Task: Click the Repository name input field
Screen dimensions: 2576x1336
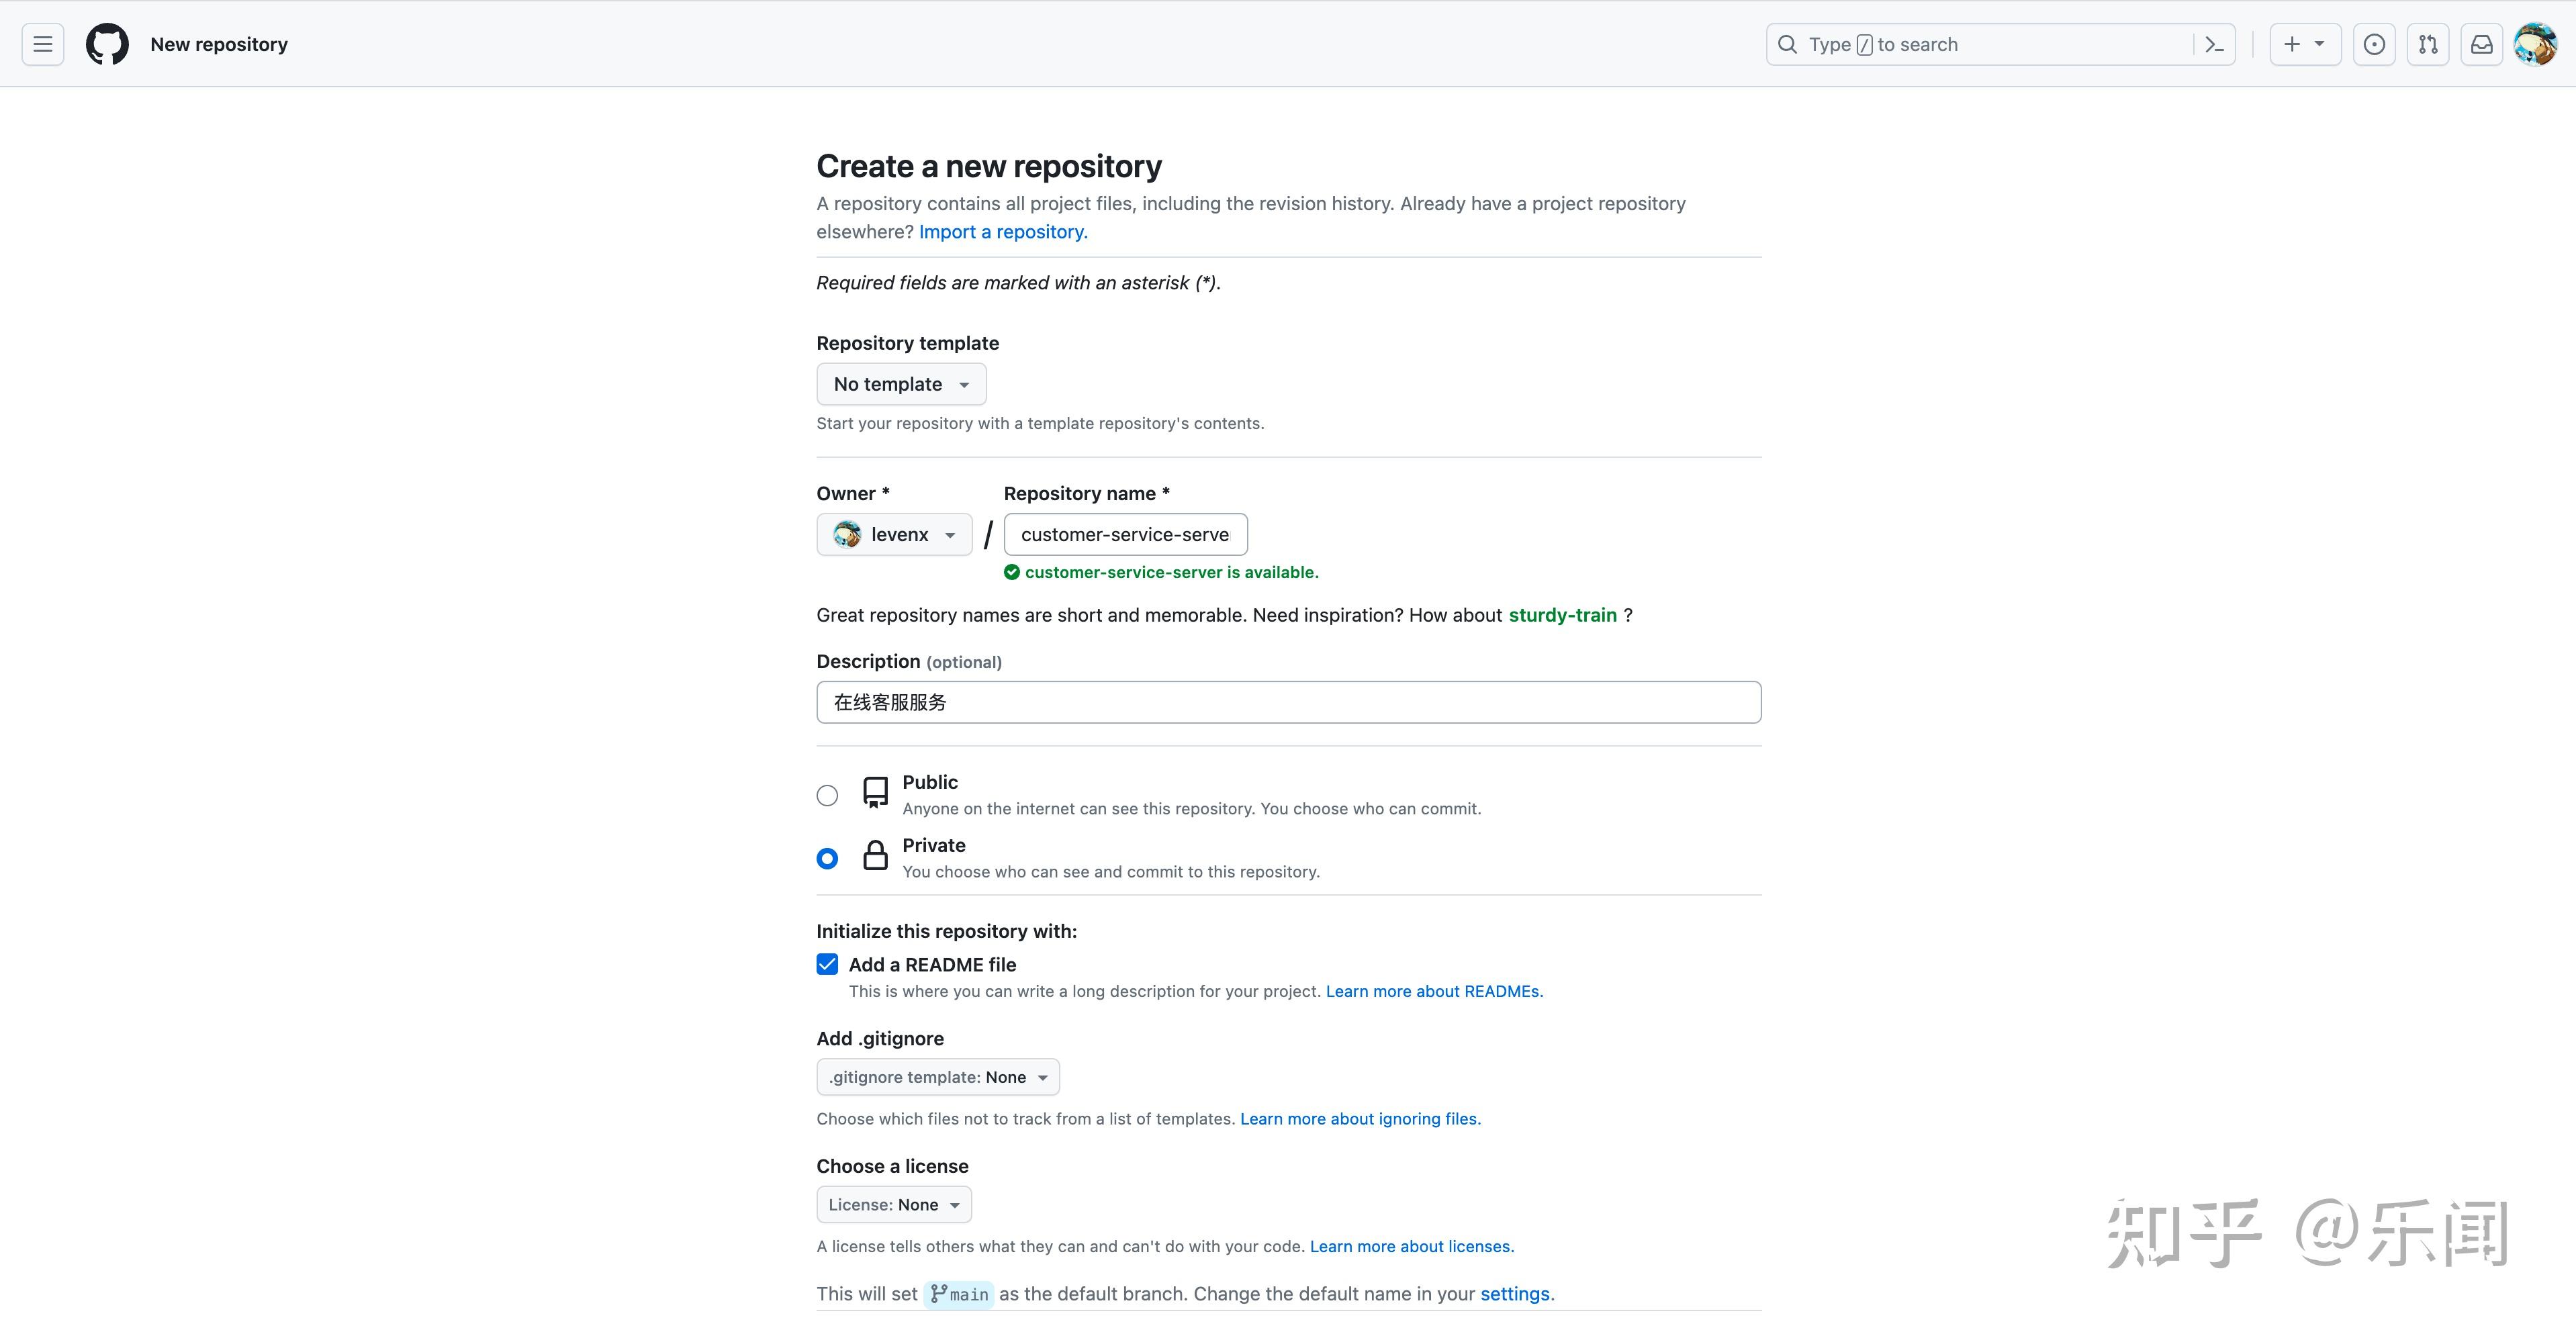Action: pos(1125,534)
